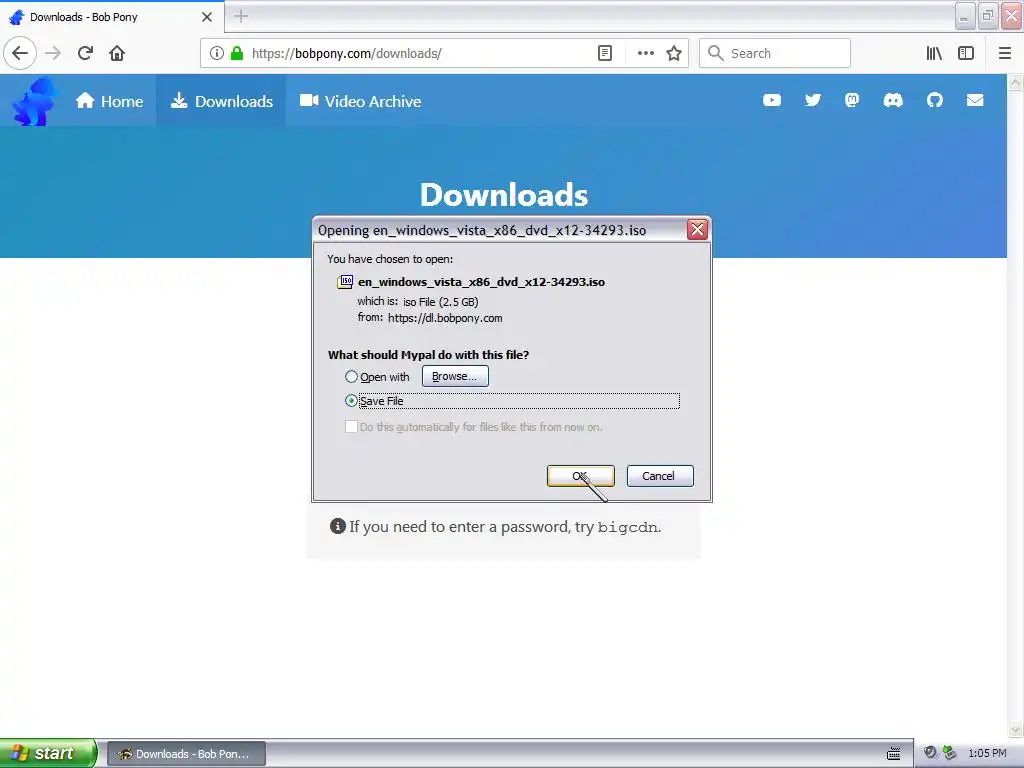
Task: Click the forward navigation arrow
Action: coord(53,53)
